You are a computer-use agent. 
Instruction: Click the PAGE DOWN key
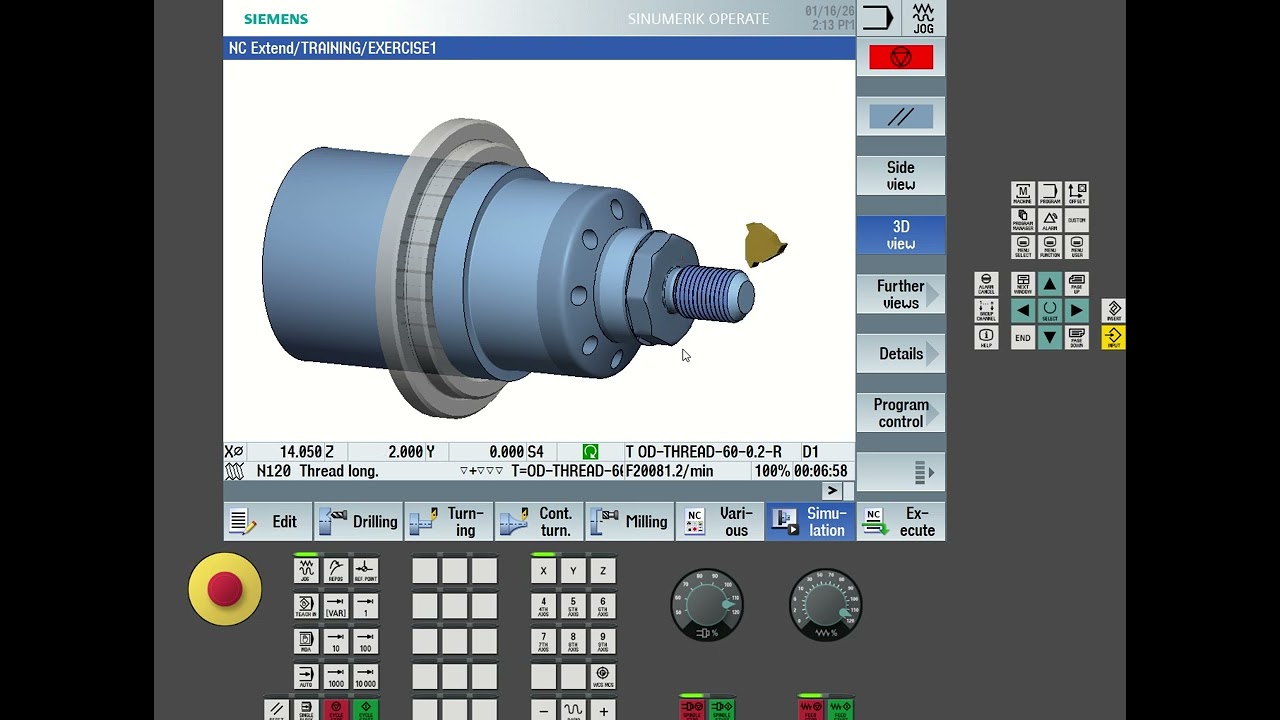[1077, 338]
